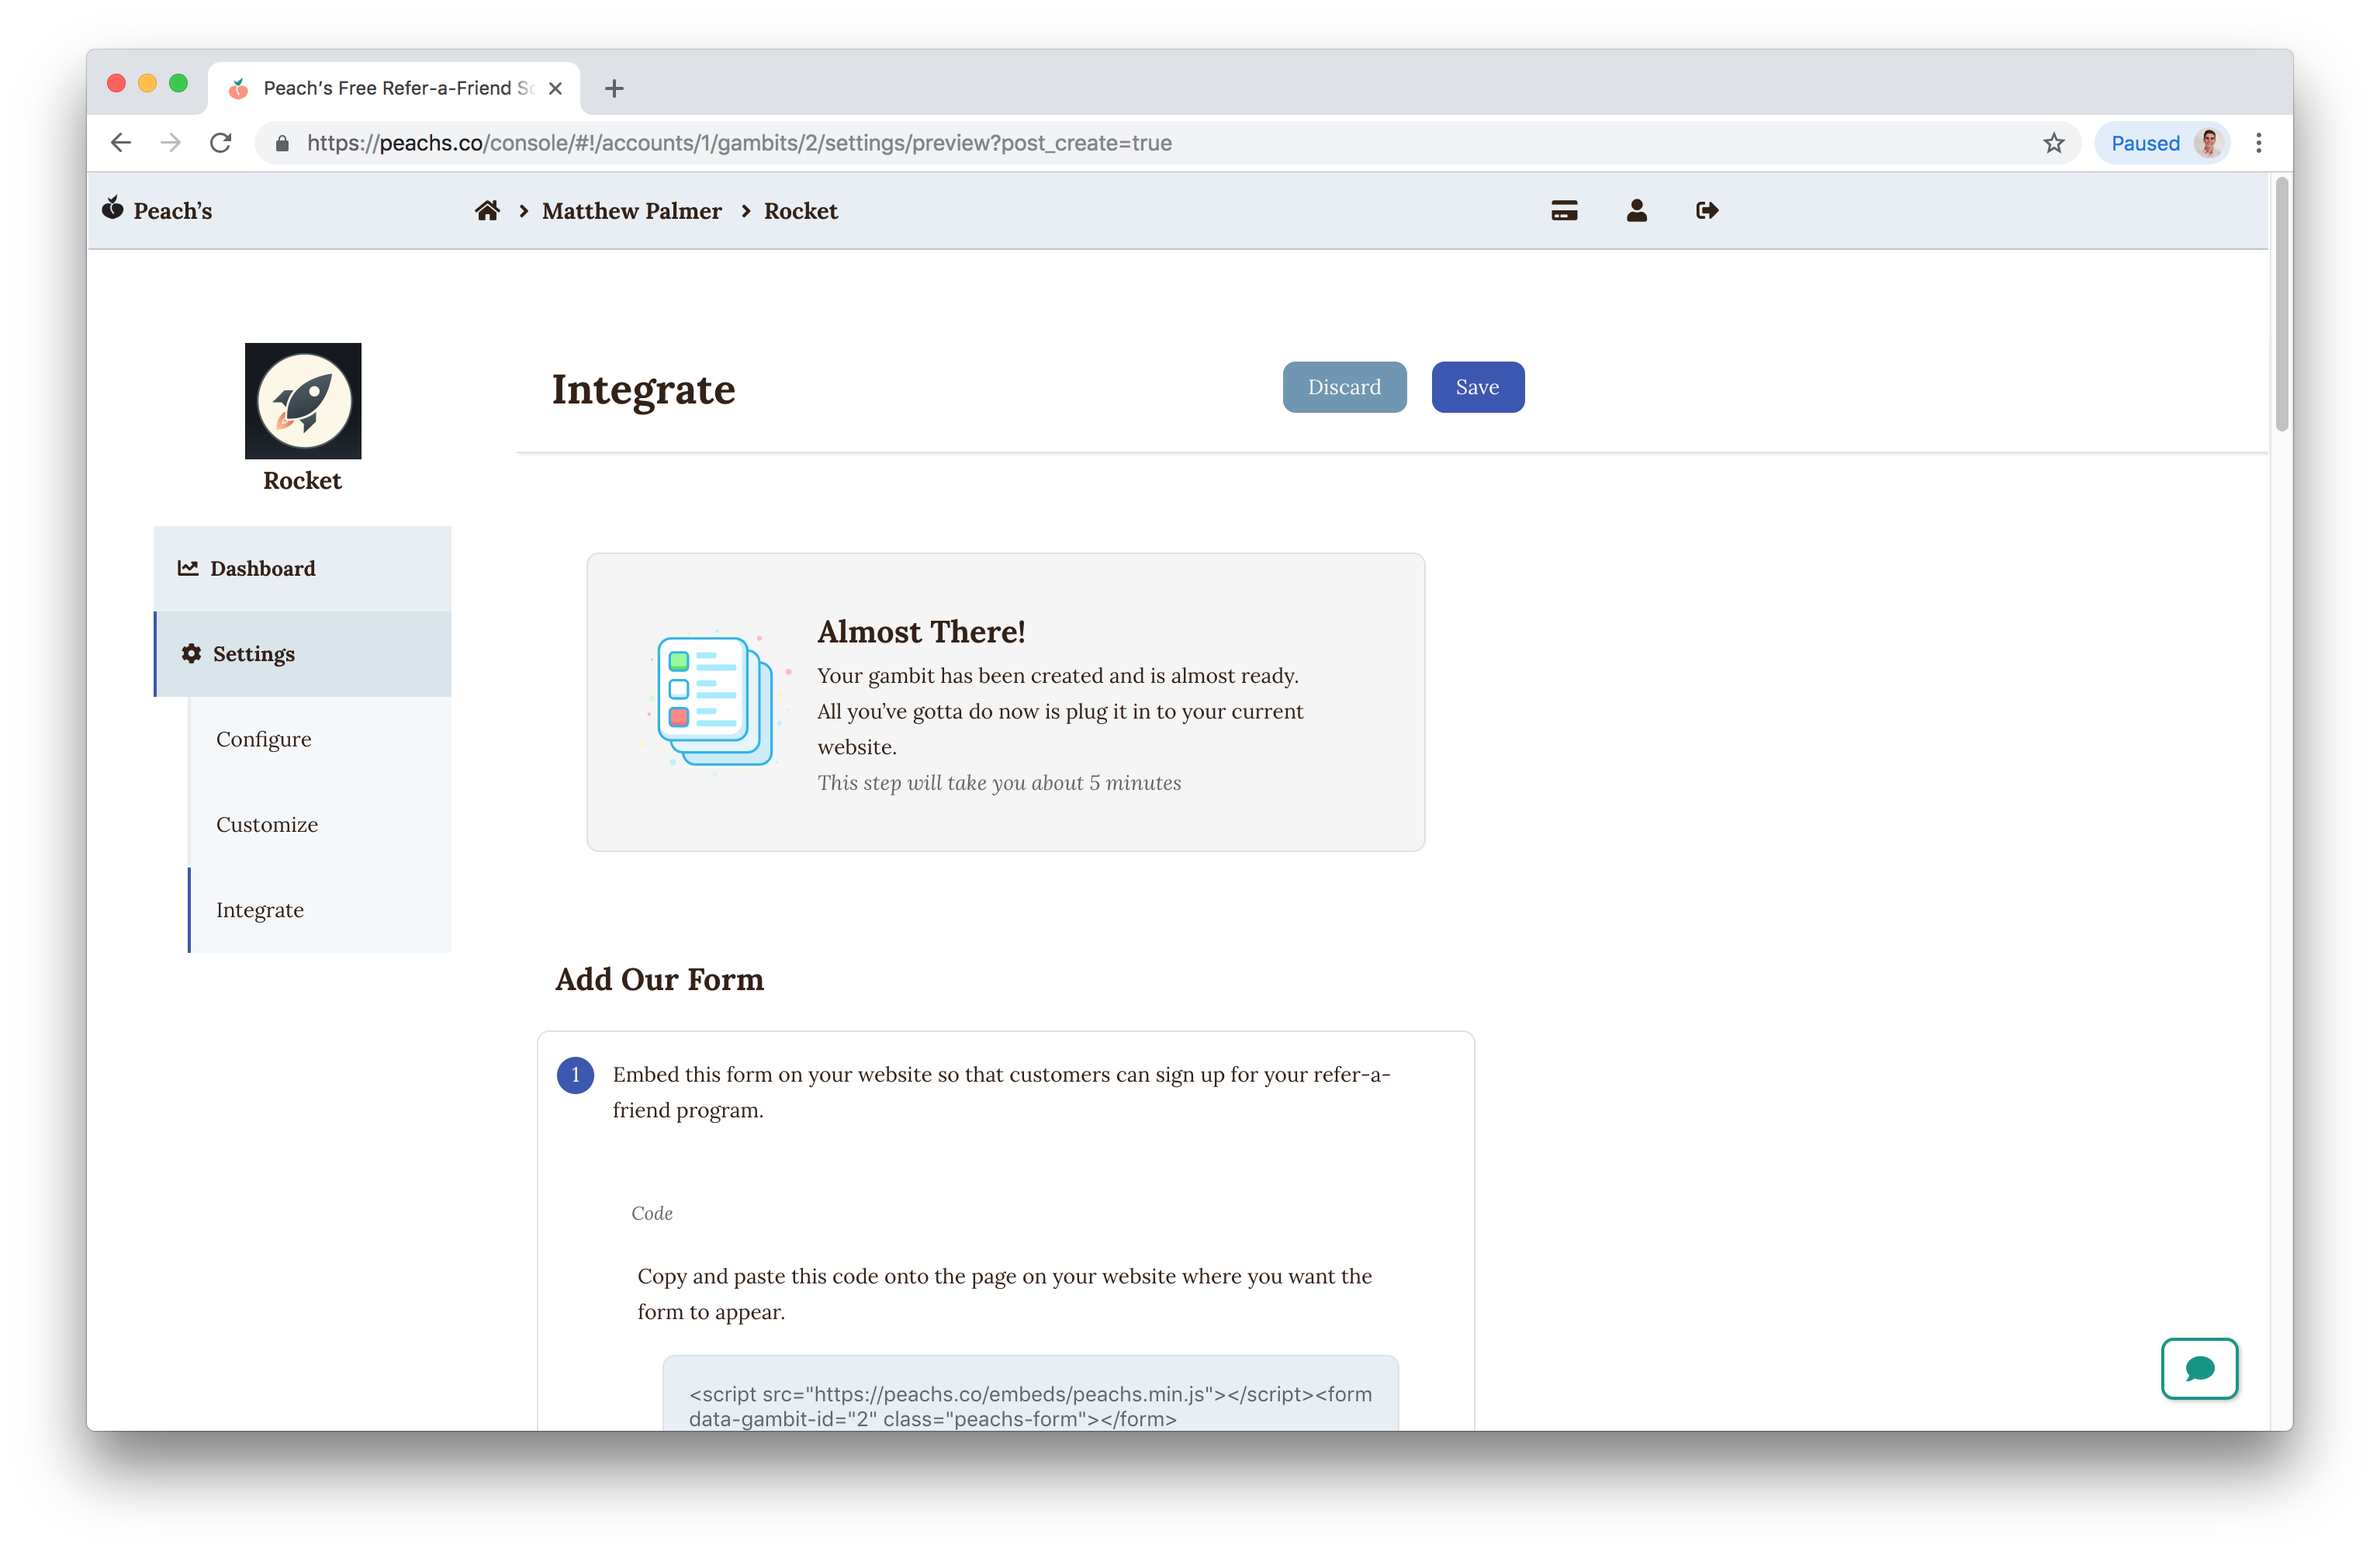The image size is (2380, 1555).
Task: Open billing via credit card icon
Action: pos(1564,211)
